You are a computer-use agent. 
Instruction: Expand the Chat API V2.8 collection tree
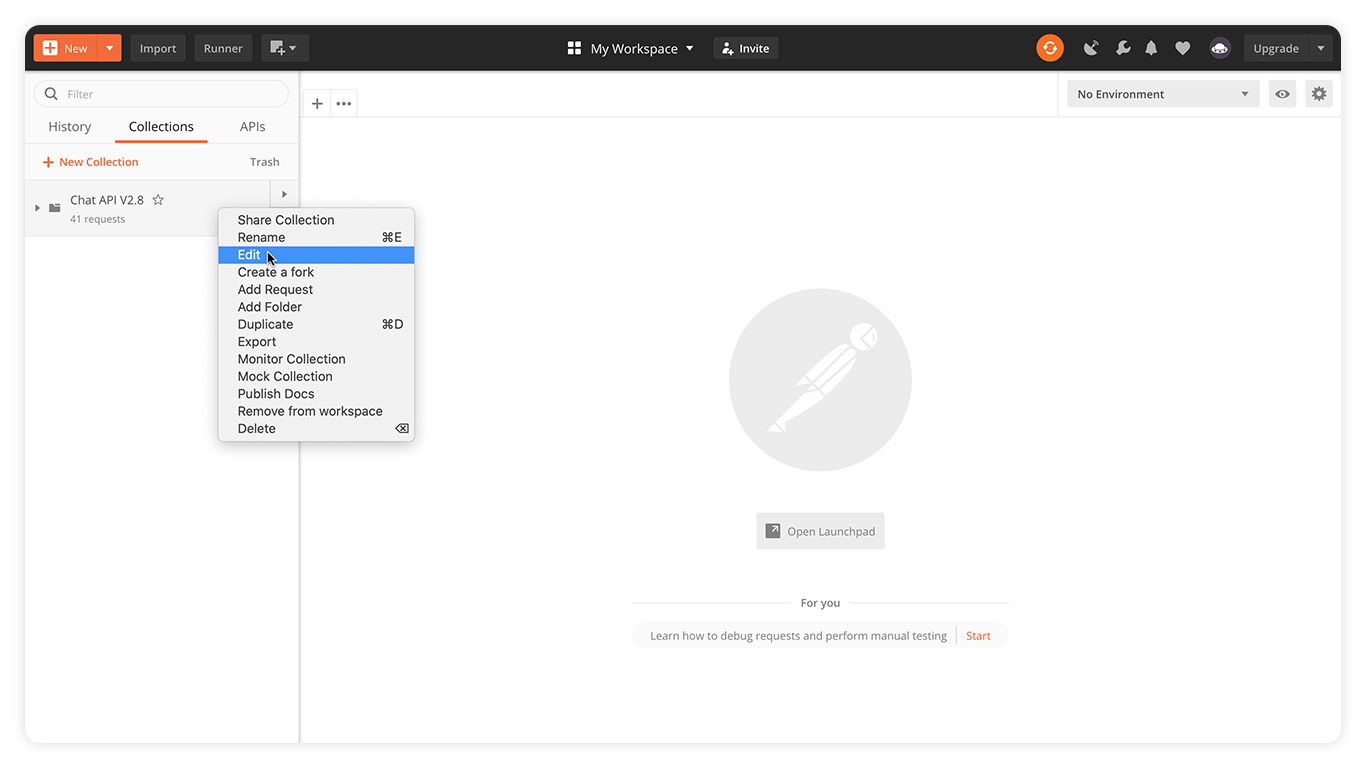38,208
